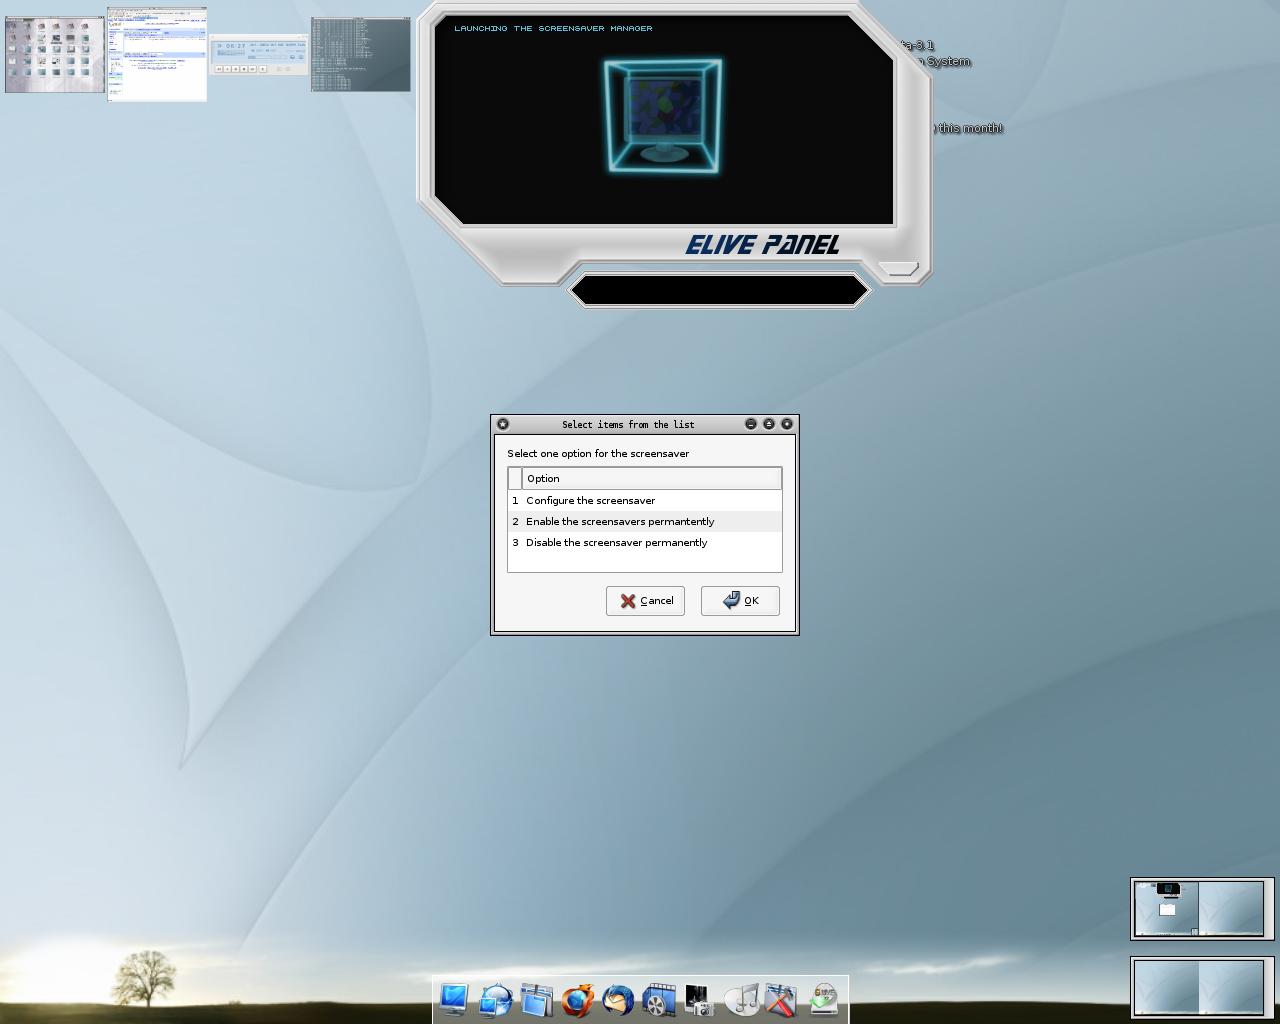
Task: Confirm the selection with OK
Action: [740, 601]
